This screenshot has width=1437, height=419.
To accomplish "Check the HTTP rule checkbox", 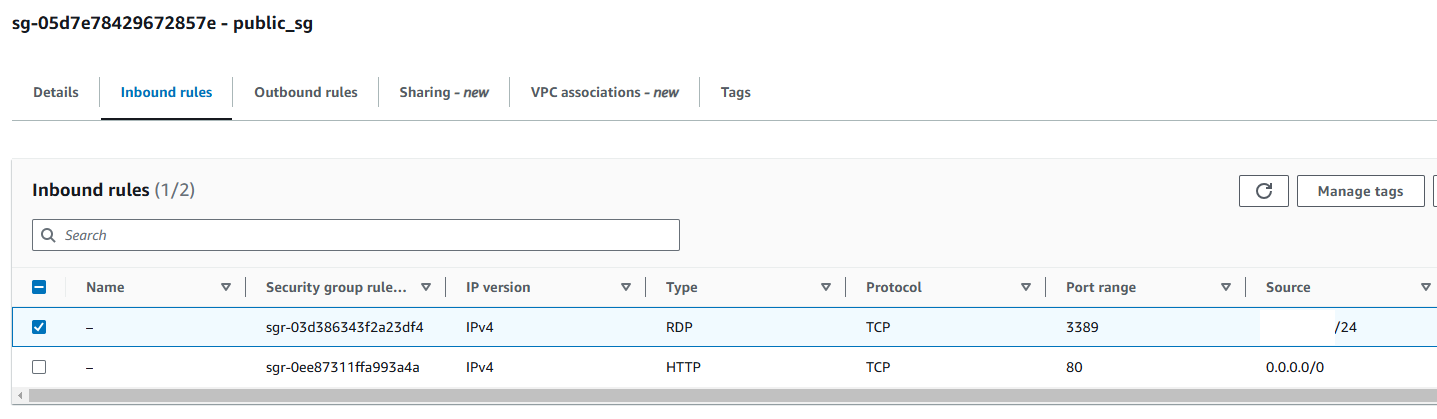I will [39, 367].
